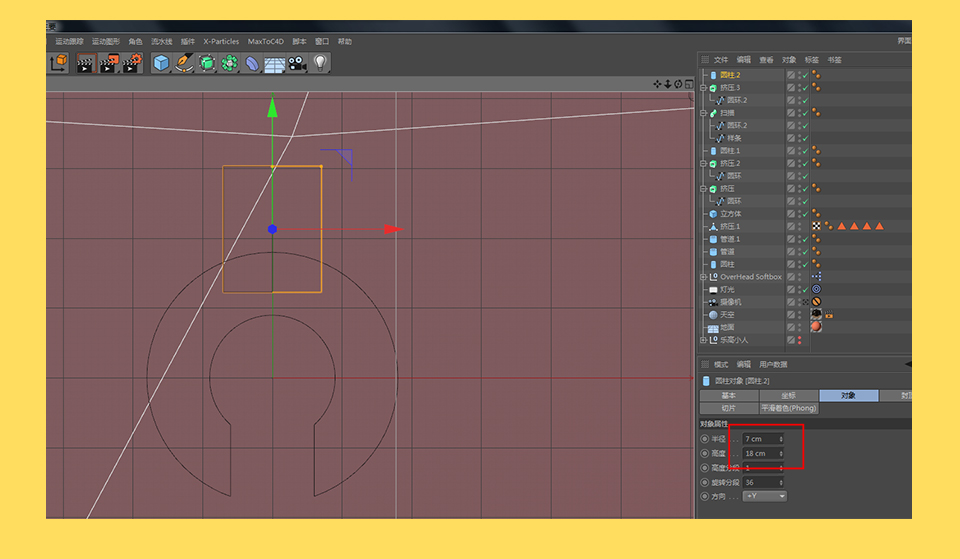Click the 高度 18 cm field
Viewport: 960px width, 559px height.
[x=763, y=454]
